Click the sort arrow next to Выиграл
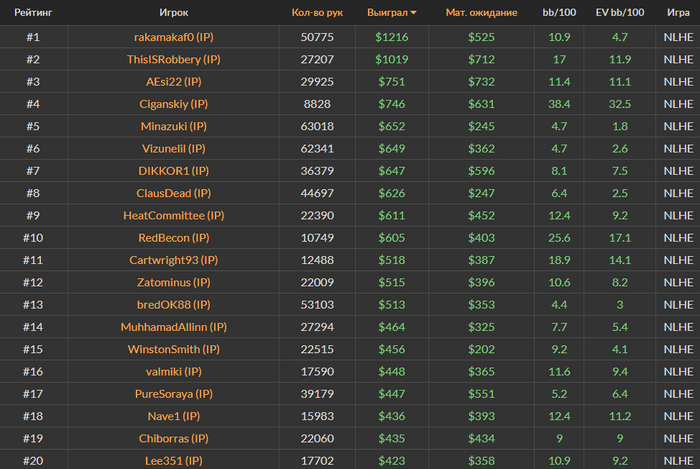The width and height of the screenshot is (700, 469). click(x=413, y=13)
